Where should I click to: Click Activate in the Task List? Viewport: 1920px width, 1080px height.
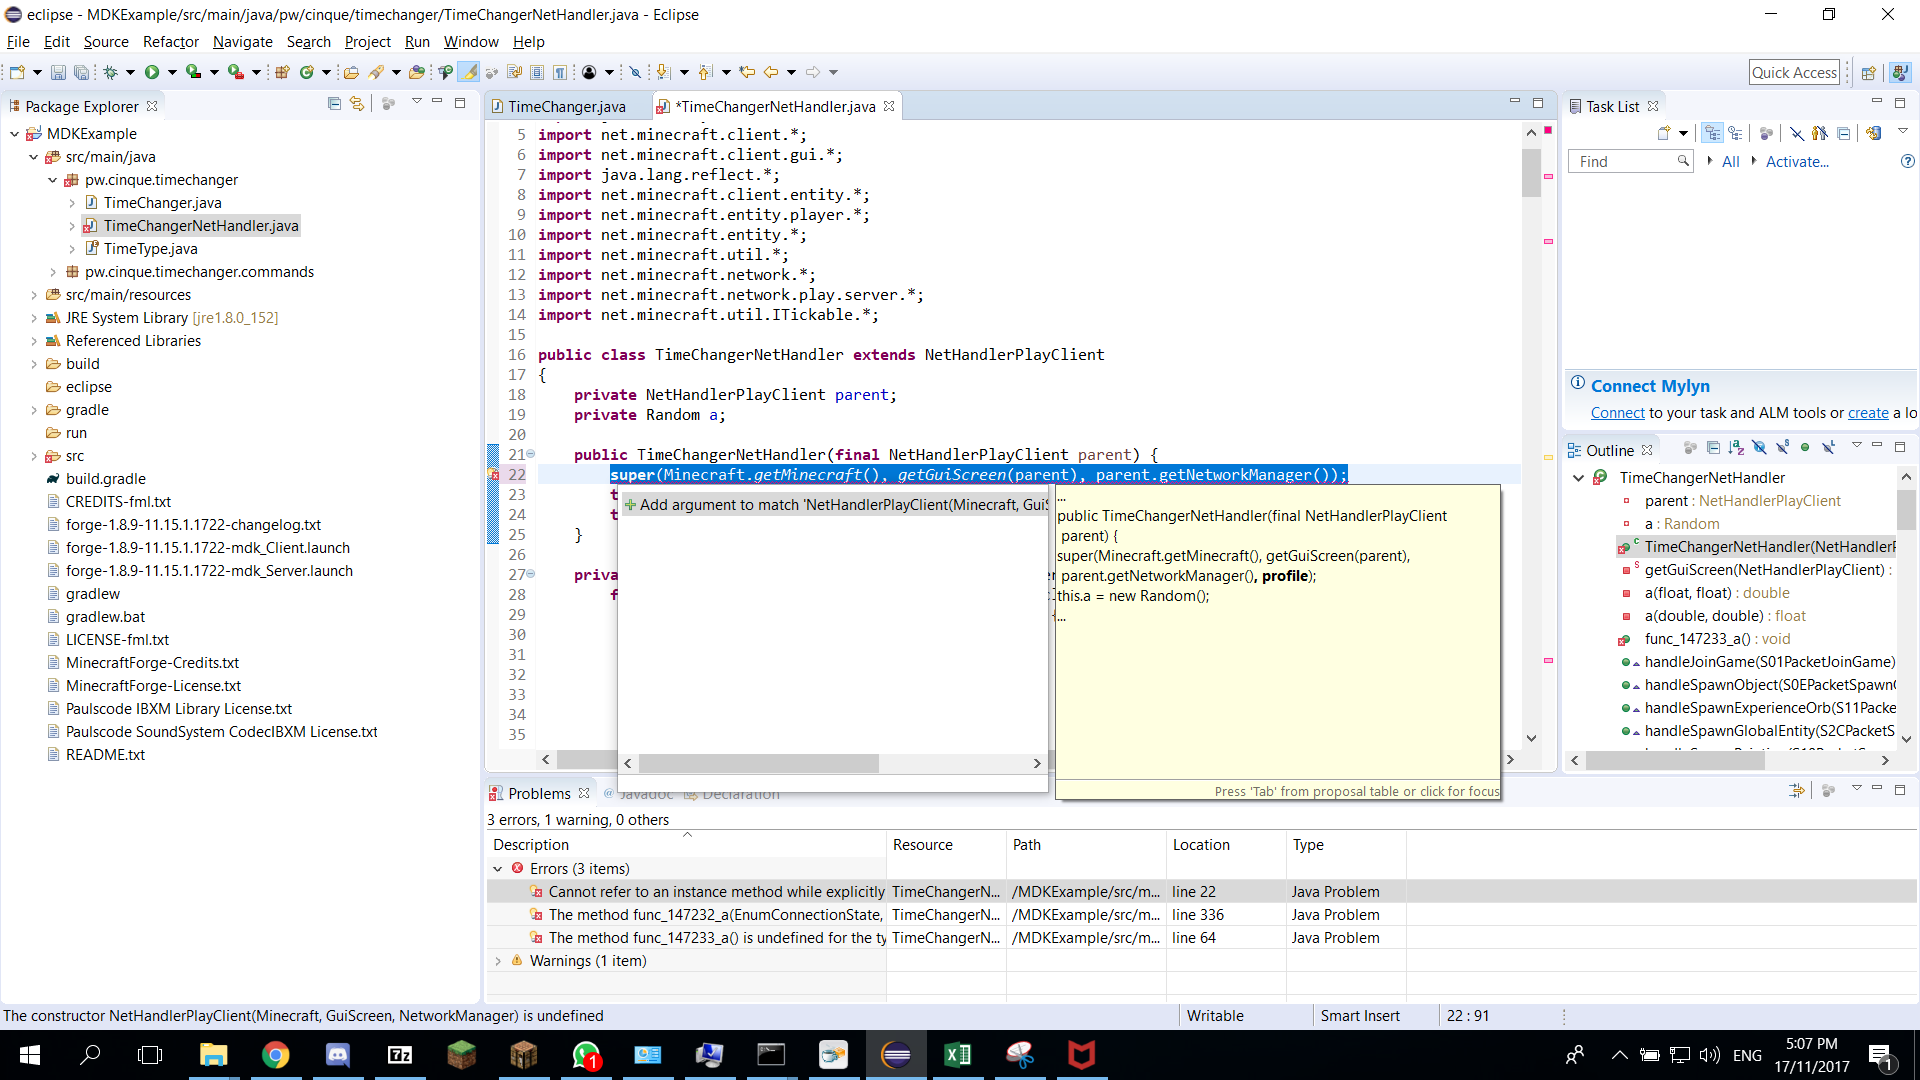[1797, 161]
